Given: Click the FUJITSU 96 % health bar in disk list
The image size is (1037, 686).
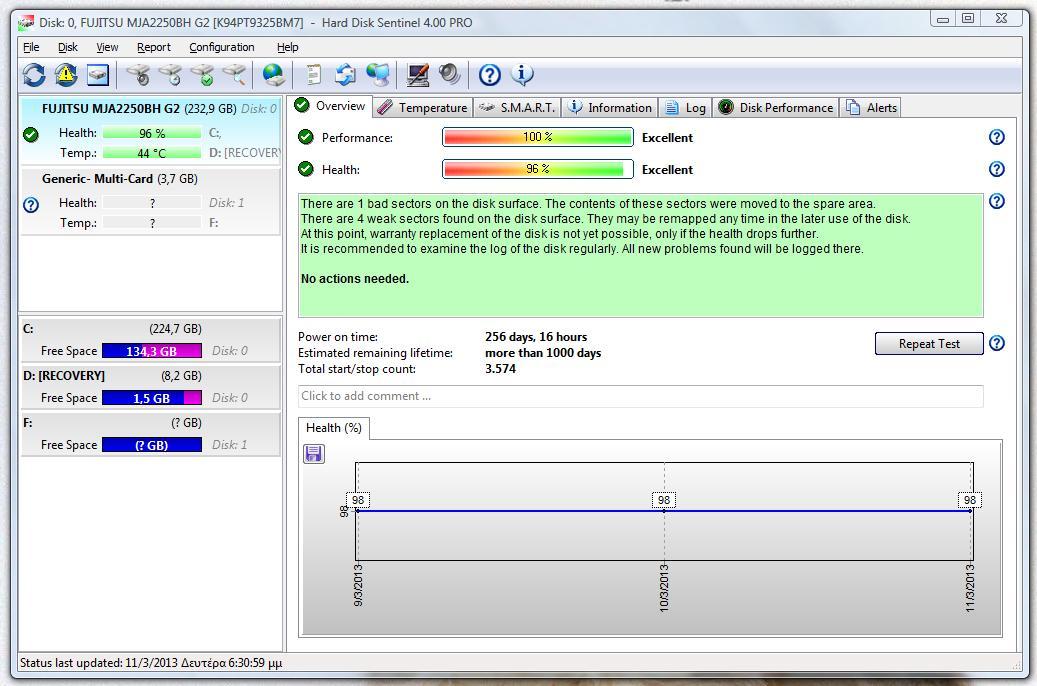Looking at the screenshot, I should [152, 134].
